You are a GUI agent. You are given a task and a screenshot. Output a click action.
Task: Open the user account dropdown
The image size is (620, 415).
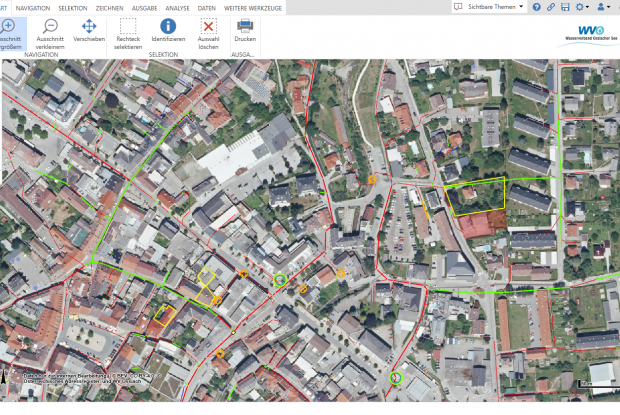pyautogui.click(x=604, y=7)
